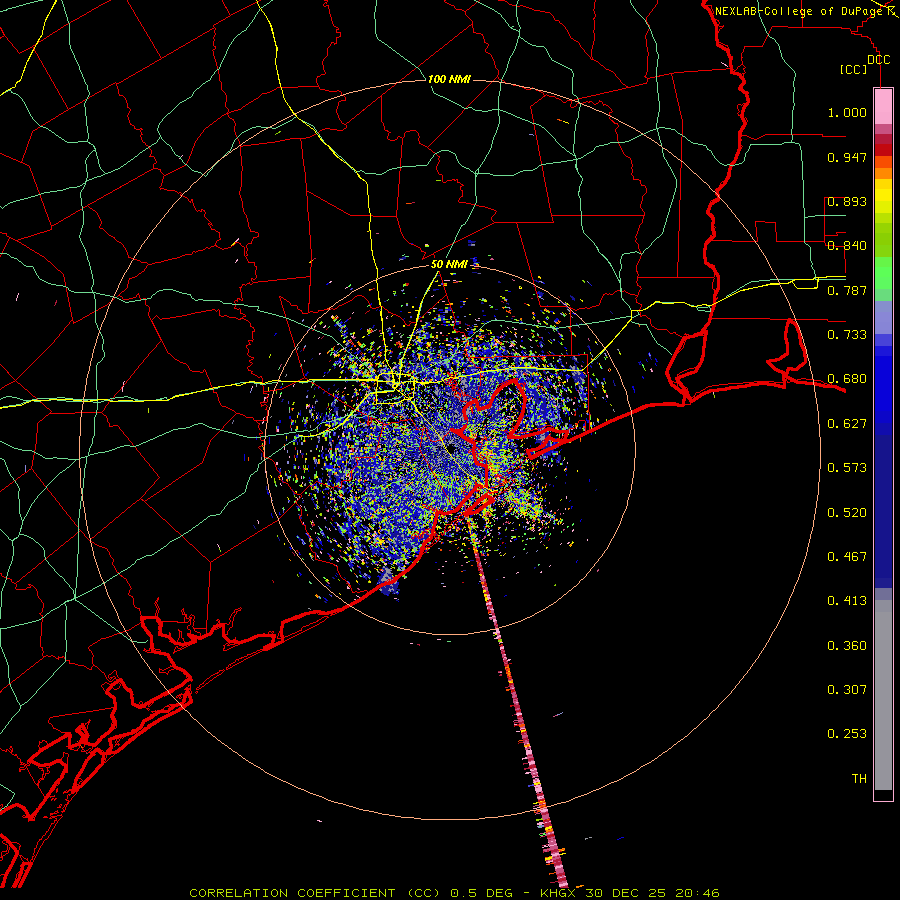Select the 0.947 scale value
900x900 pixels.
click(x=847, y=157)
